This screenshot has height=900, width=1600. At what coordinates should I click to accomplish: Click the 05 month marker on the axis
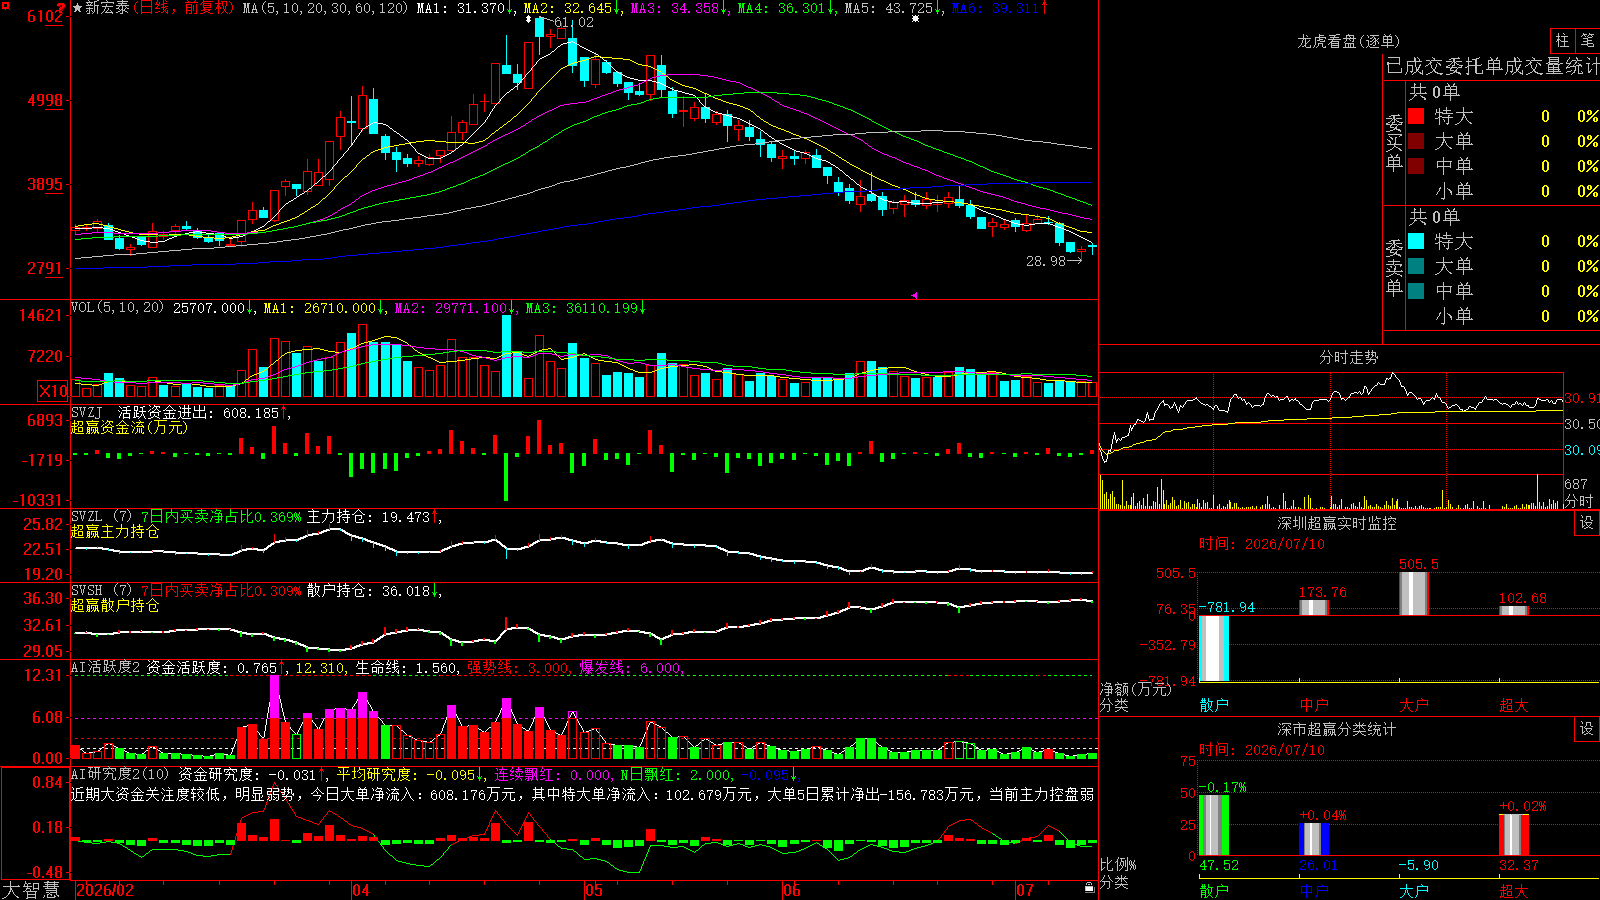(594, 890)
